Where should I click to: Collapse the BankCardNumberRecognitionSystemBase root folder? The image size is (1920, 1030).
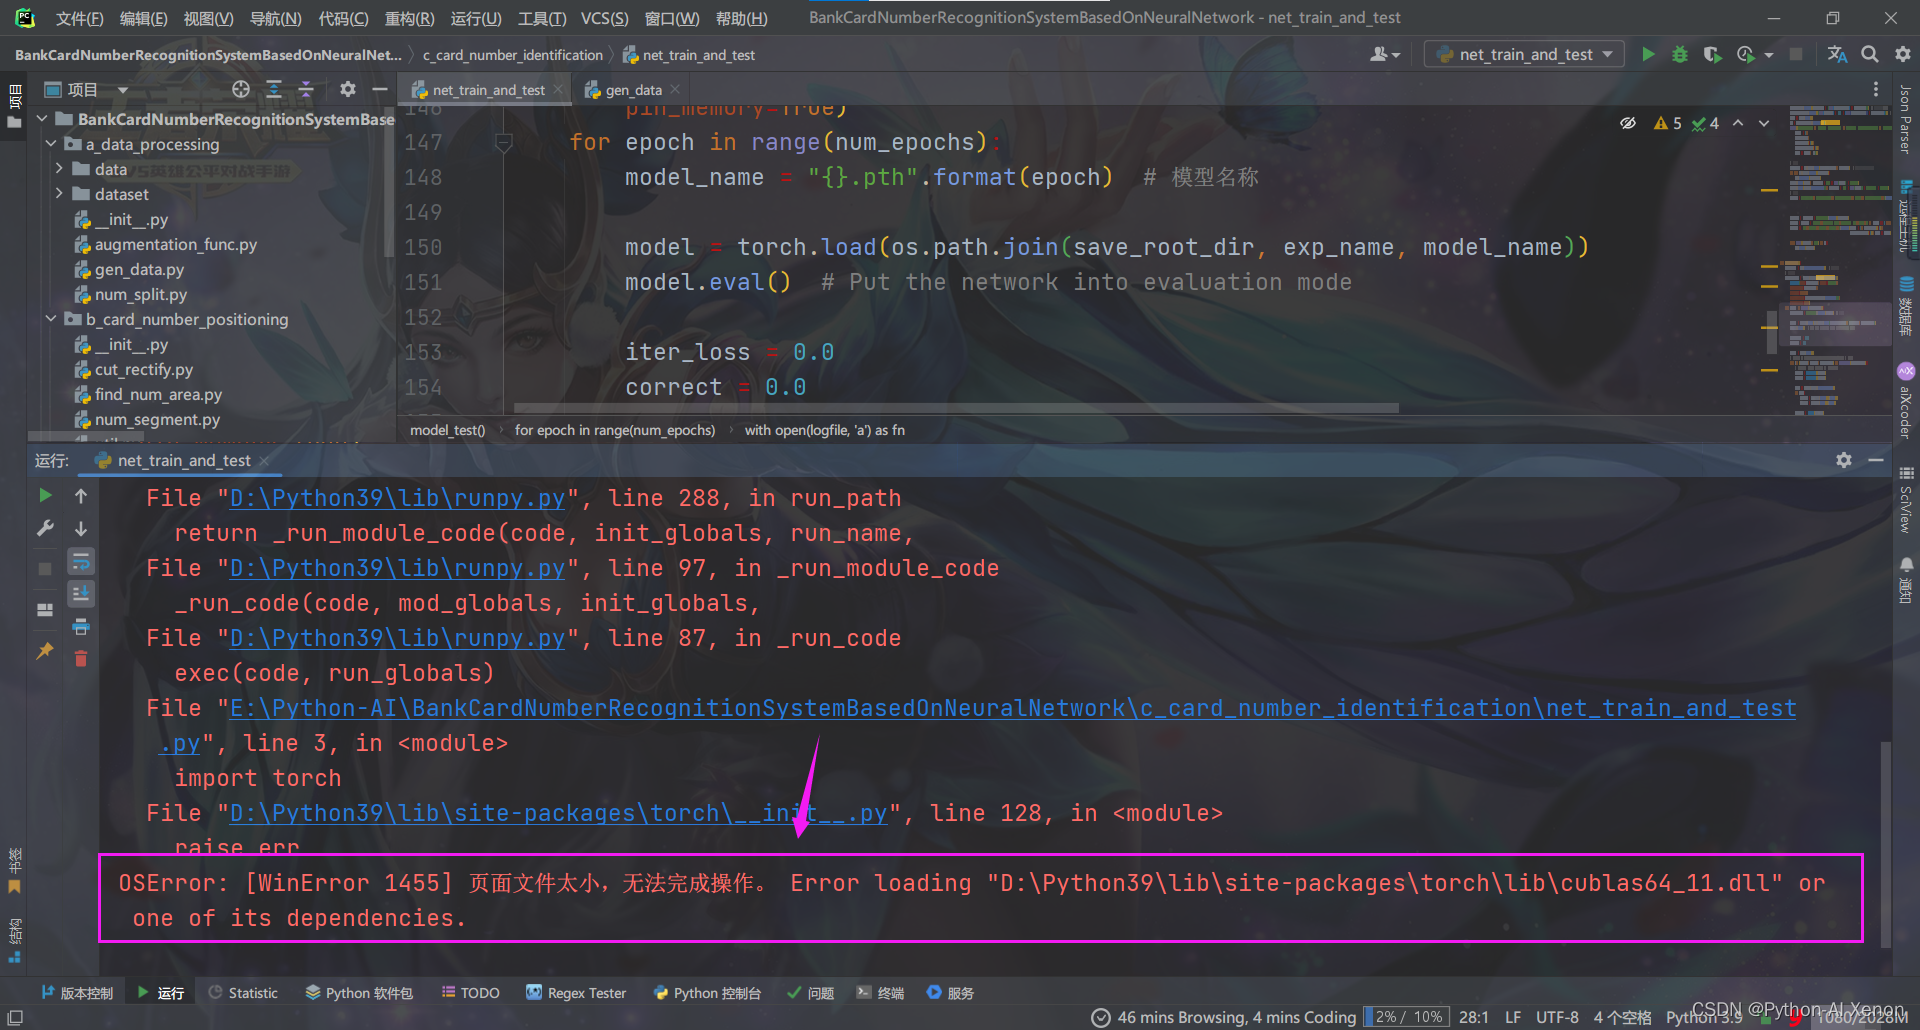click(43, 119)
